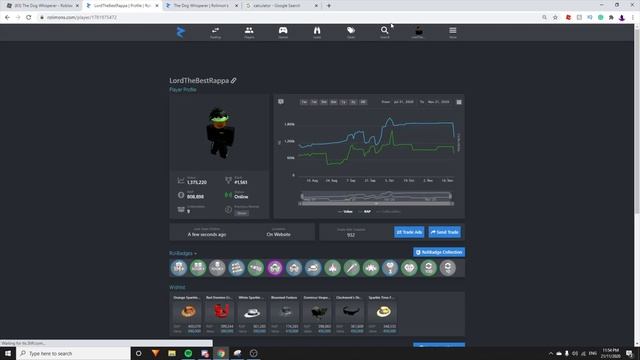The height and width of the screenshot is (360, 640).
Task: Open the Search magnifier nav icon
Action: [x=384, y=33]
